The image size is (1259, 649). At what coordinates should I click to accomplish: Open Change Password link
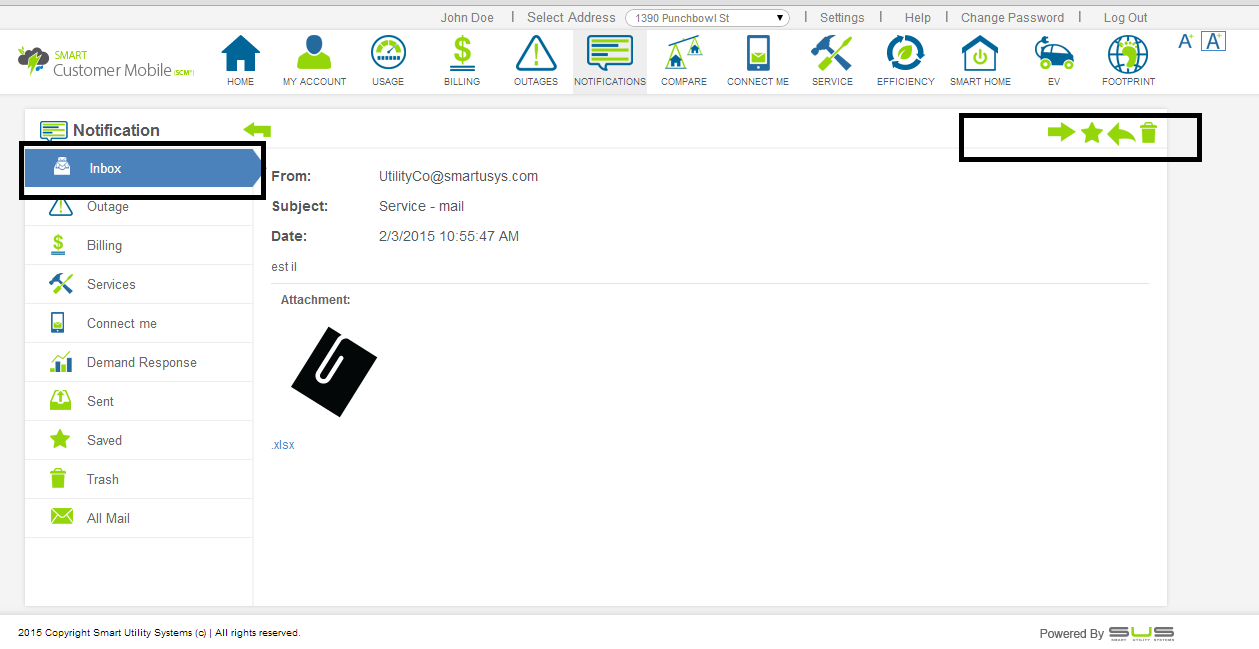tap(1012, 18)
